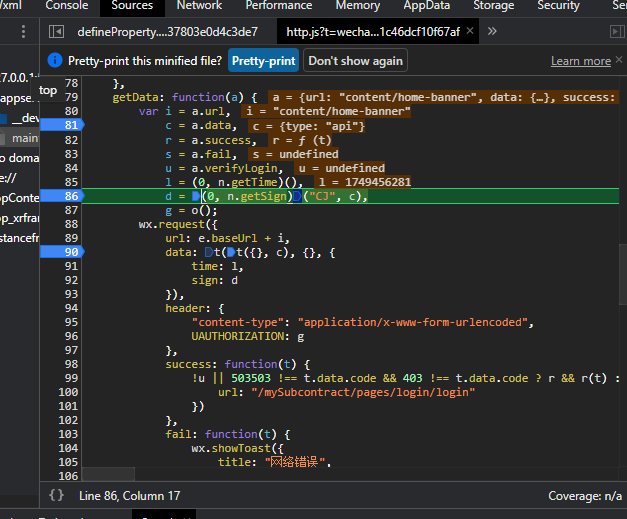Open the Security tab
This screenshot has width=627, height=519.
(x=558, y=6)
